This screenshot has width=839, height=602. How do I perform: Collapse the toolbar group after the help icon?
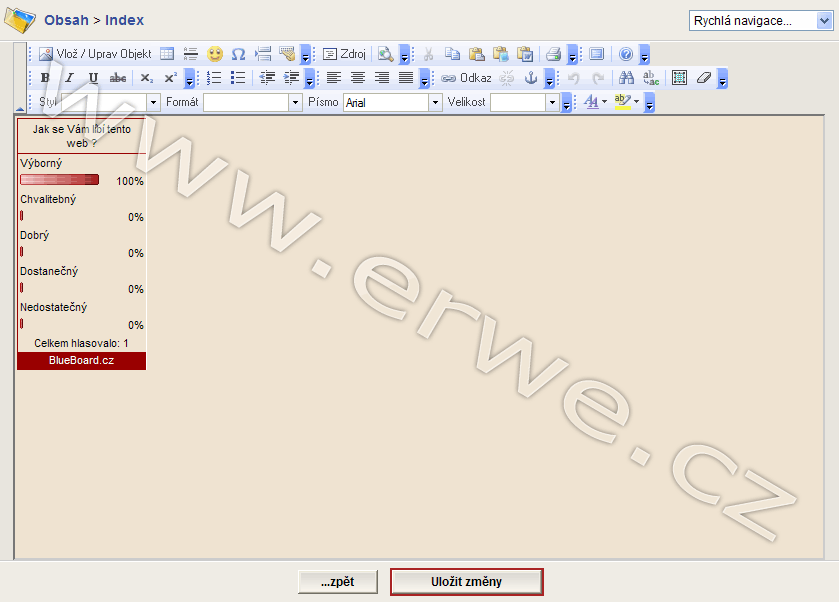644,54
